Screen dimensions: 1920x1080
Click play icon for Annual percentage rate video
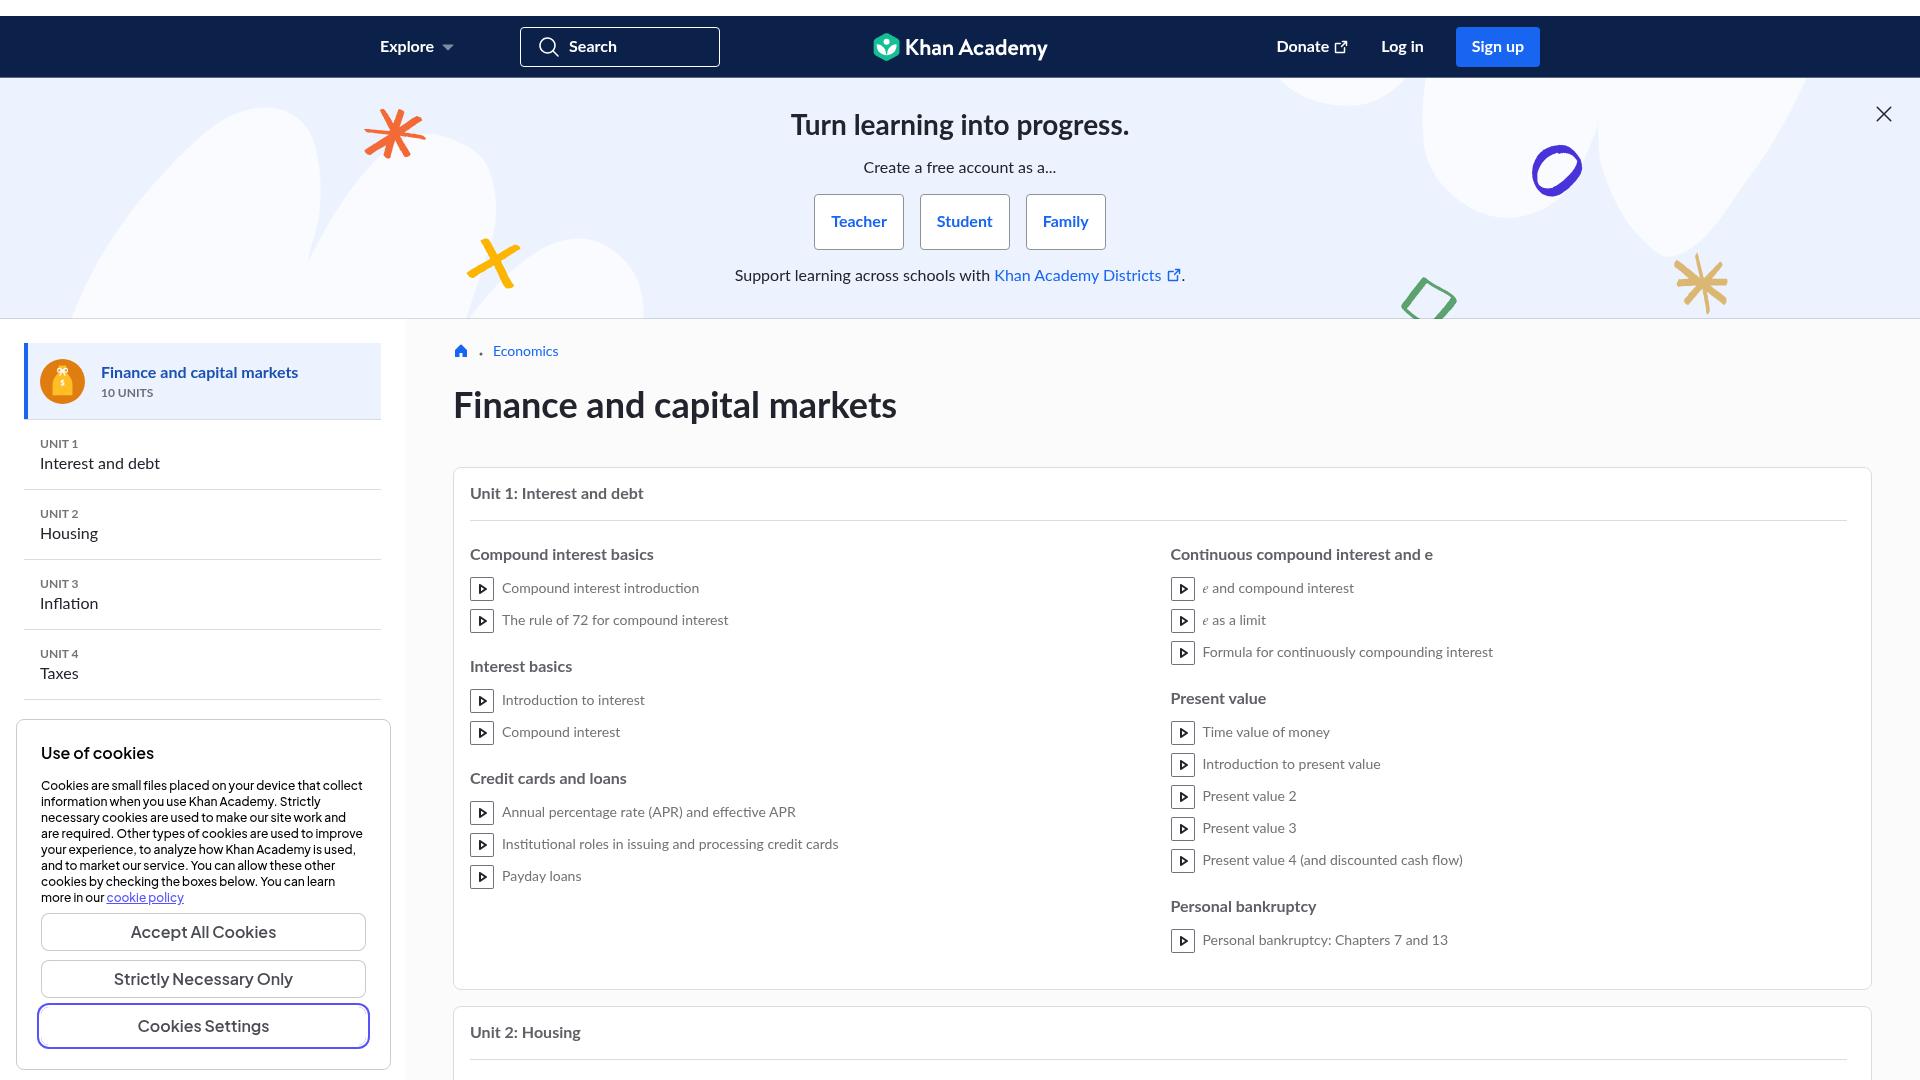click(x=482, y=813)
